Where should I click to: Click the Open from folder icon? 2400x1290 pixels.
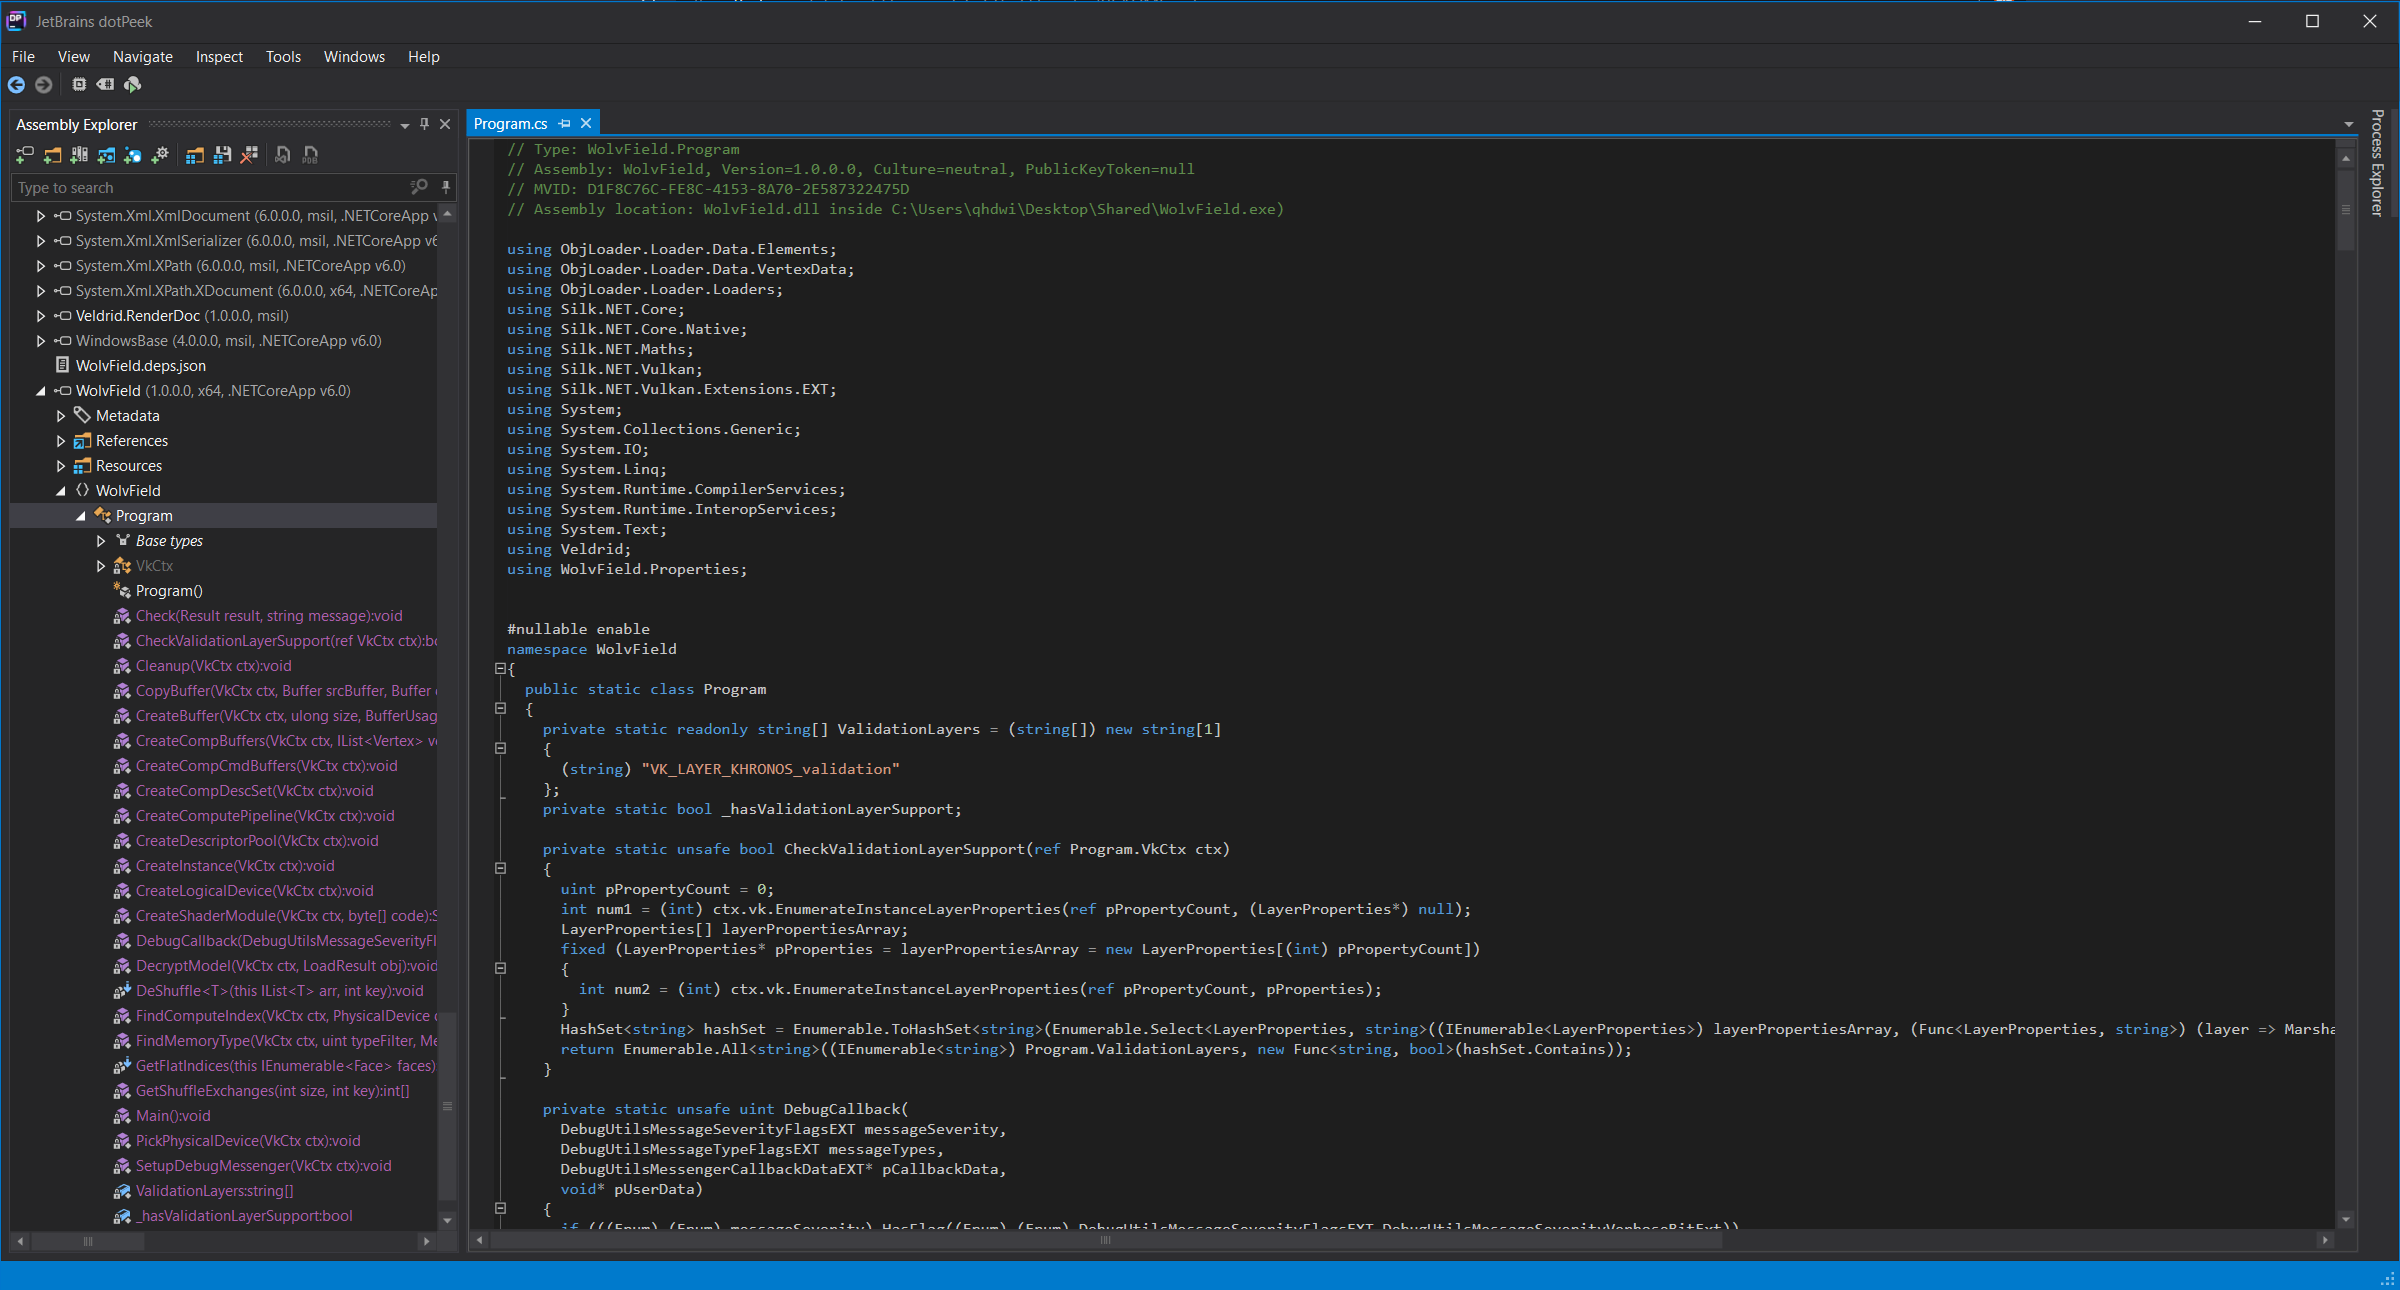(x=52, y=155)
